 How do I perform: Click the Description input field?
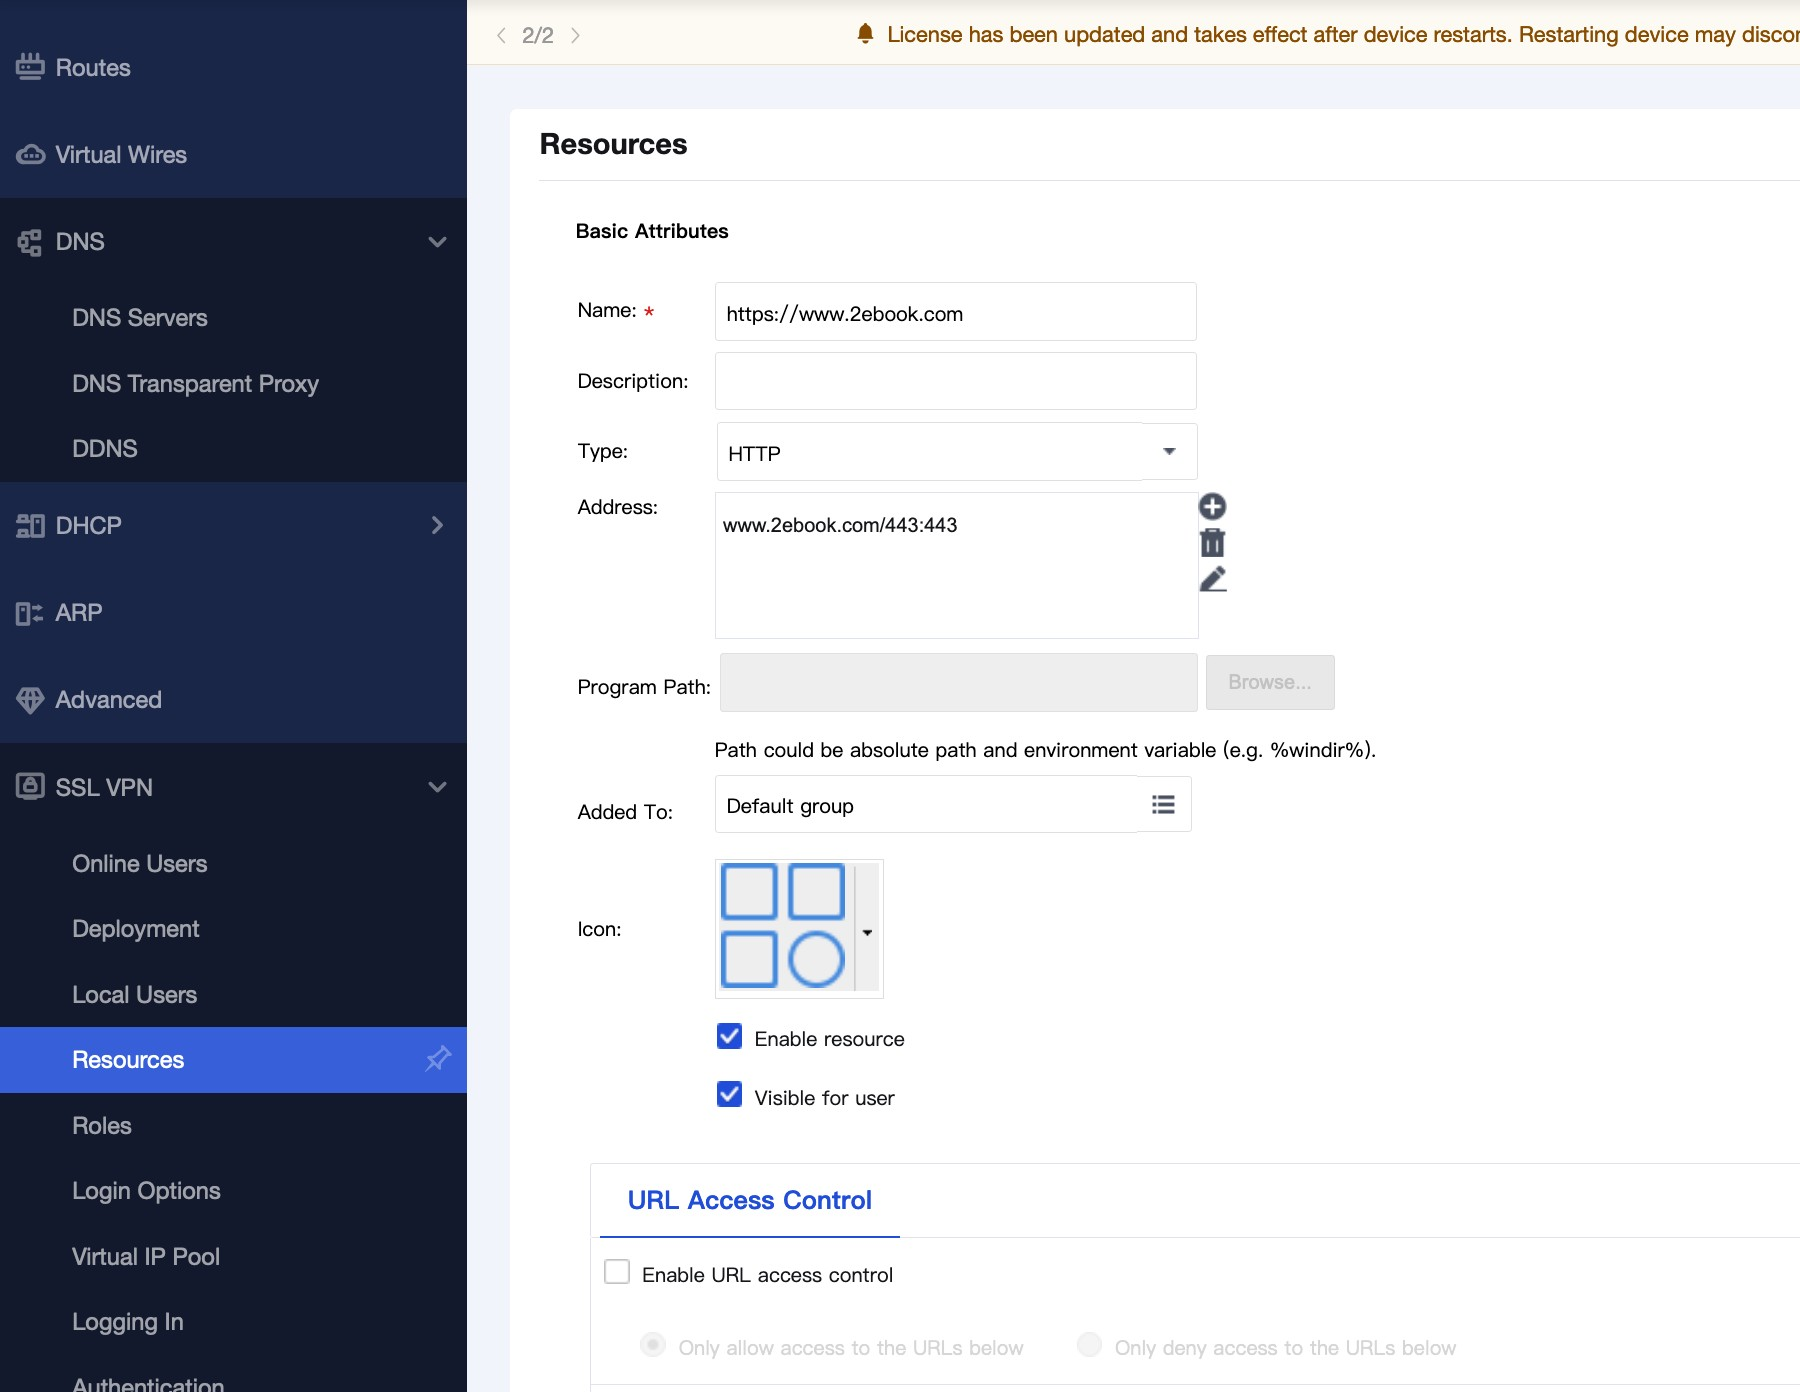[956, 381]
